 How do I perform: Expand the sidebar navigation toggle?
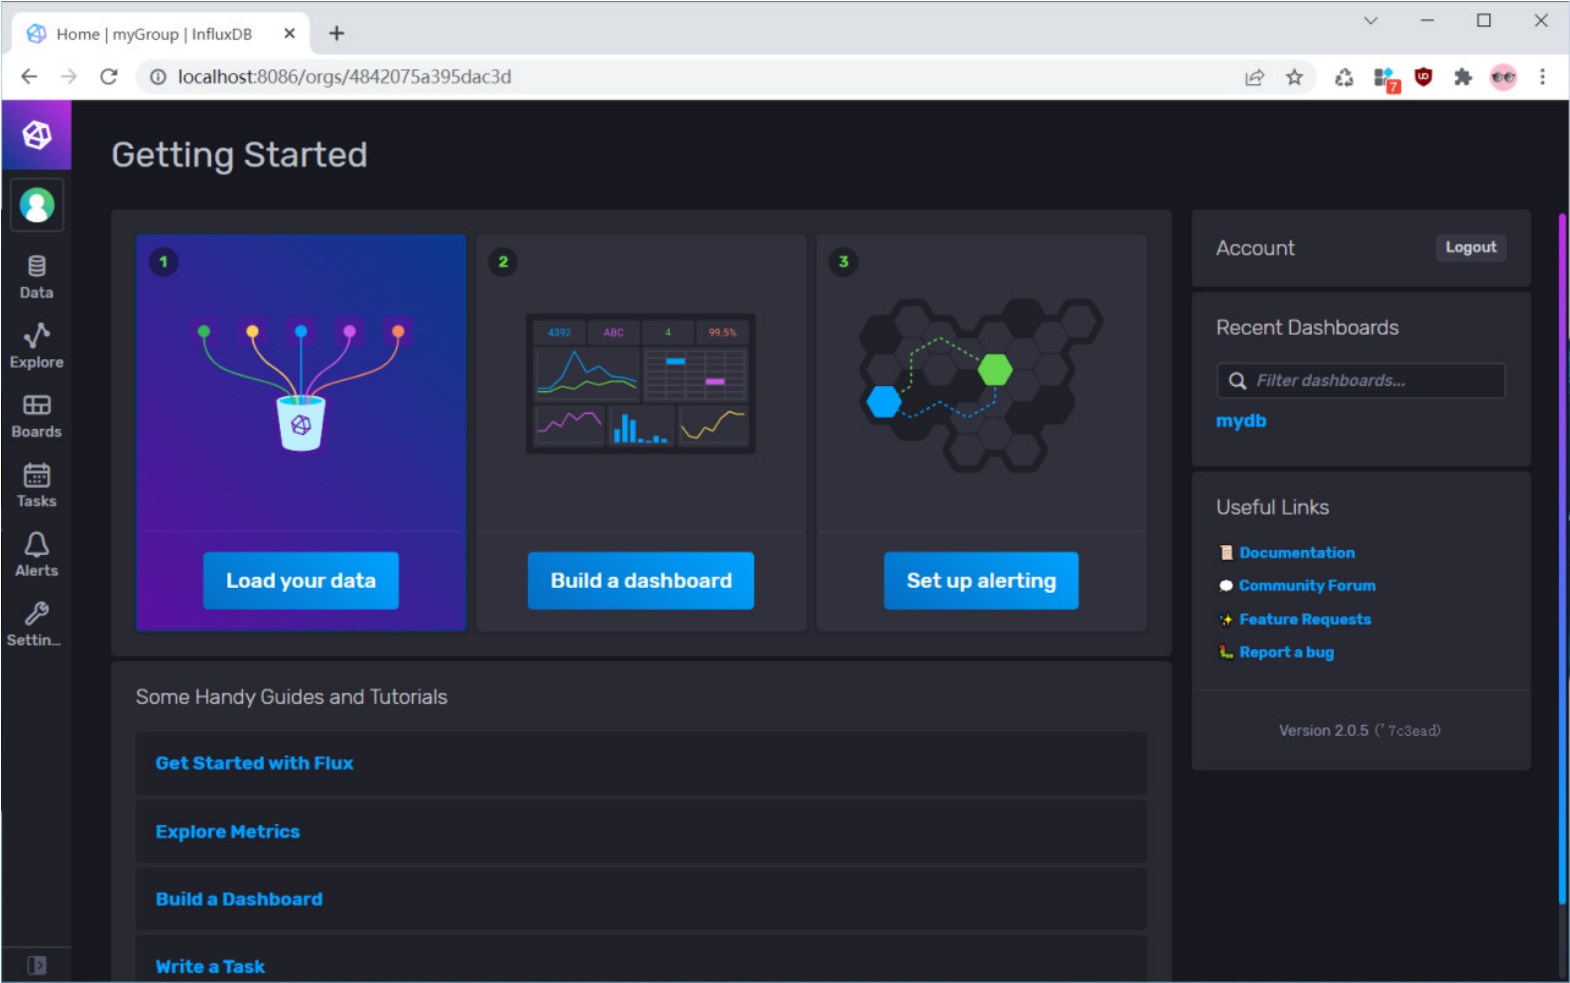click(x=37, y=965)
